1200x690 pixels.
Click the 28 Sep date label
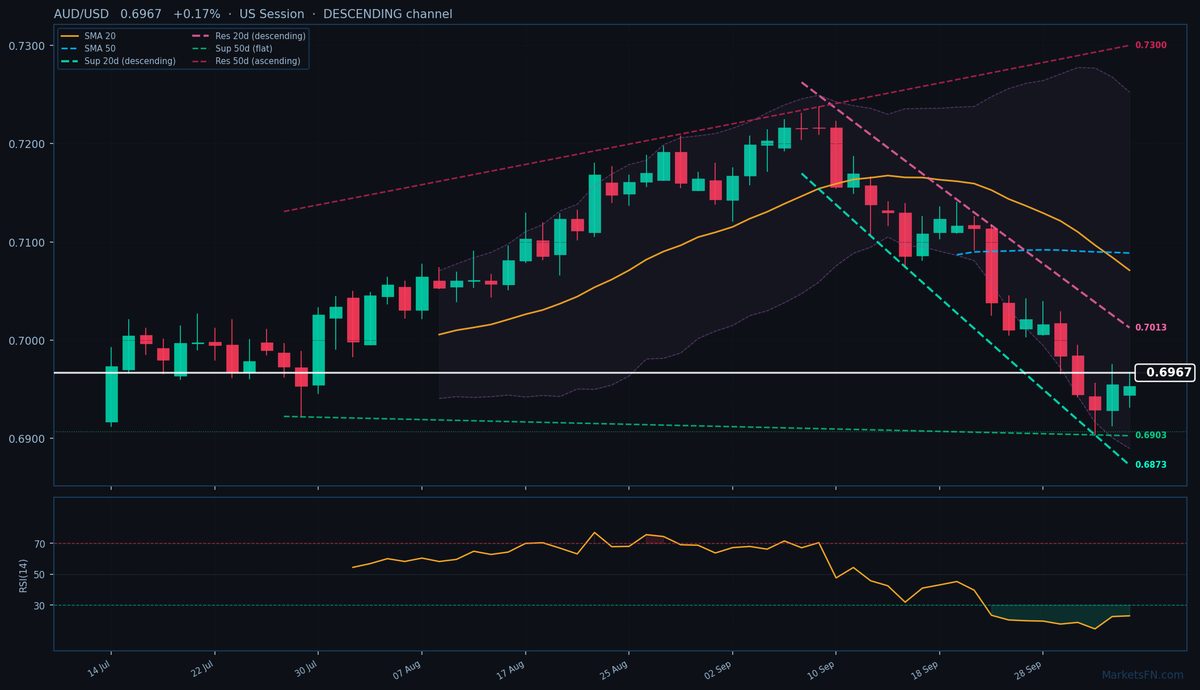1029,669
